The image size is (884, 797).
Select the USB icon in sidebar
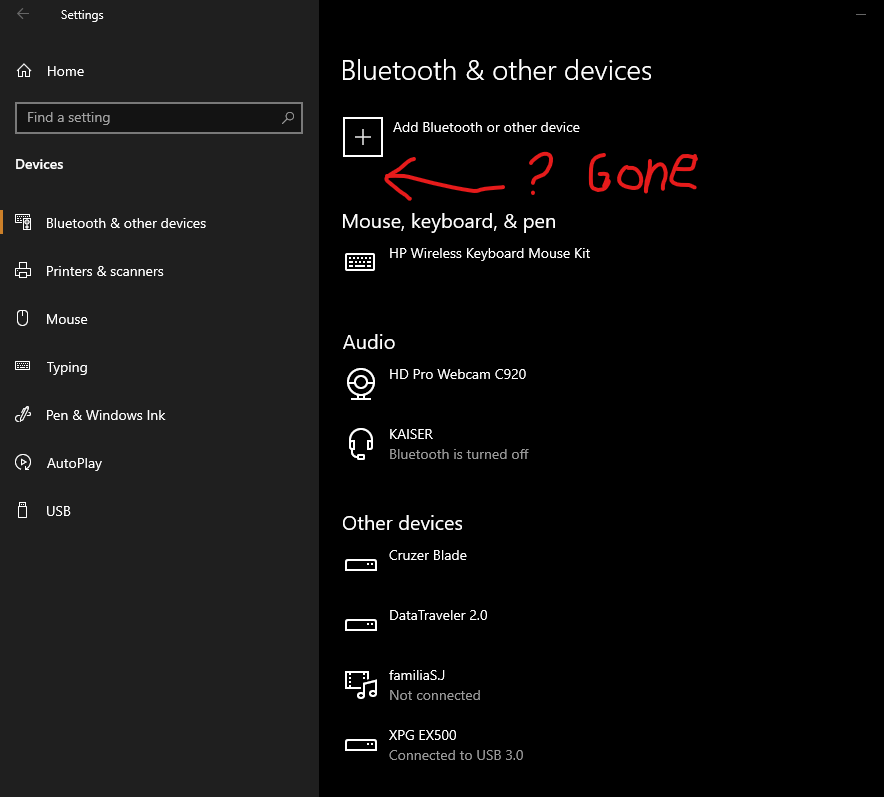pos(23,510)
